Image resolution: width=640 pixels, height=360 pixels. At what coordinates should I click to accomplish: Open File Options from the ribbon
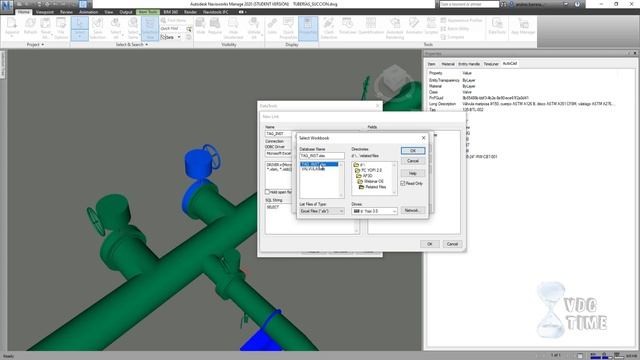tap(61, 28)
